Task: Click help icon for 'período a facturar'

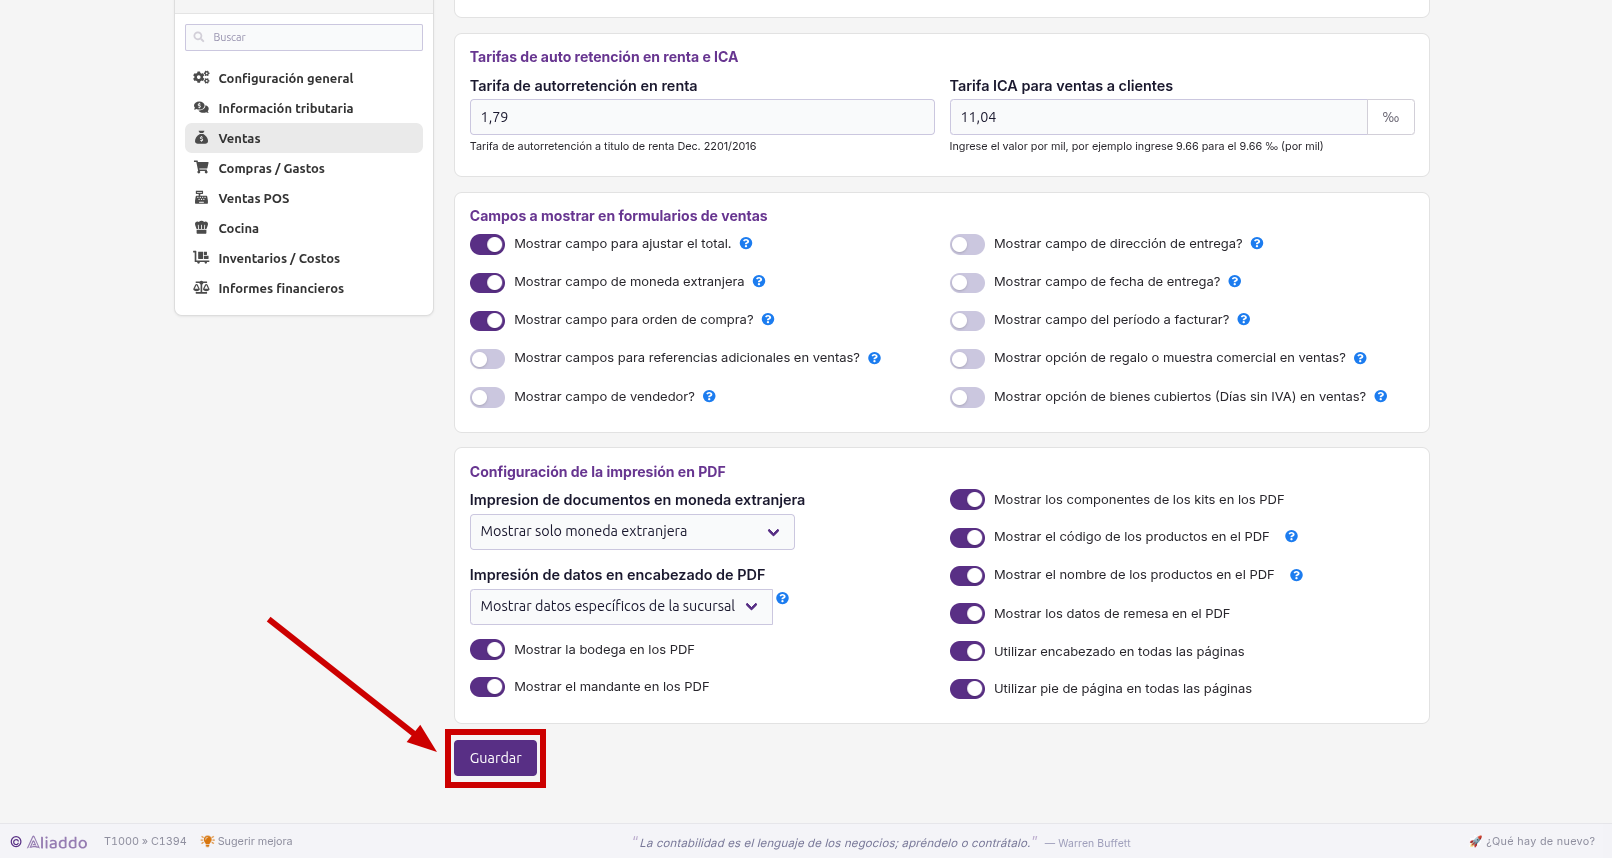Action: (1244, 319)
